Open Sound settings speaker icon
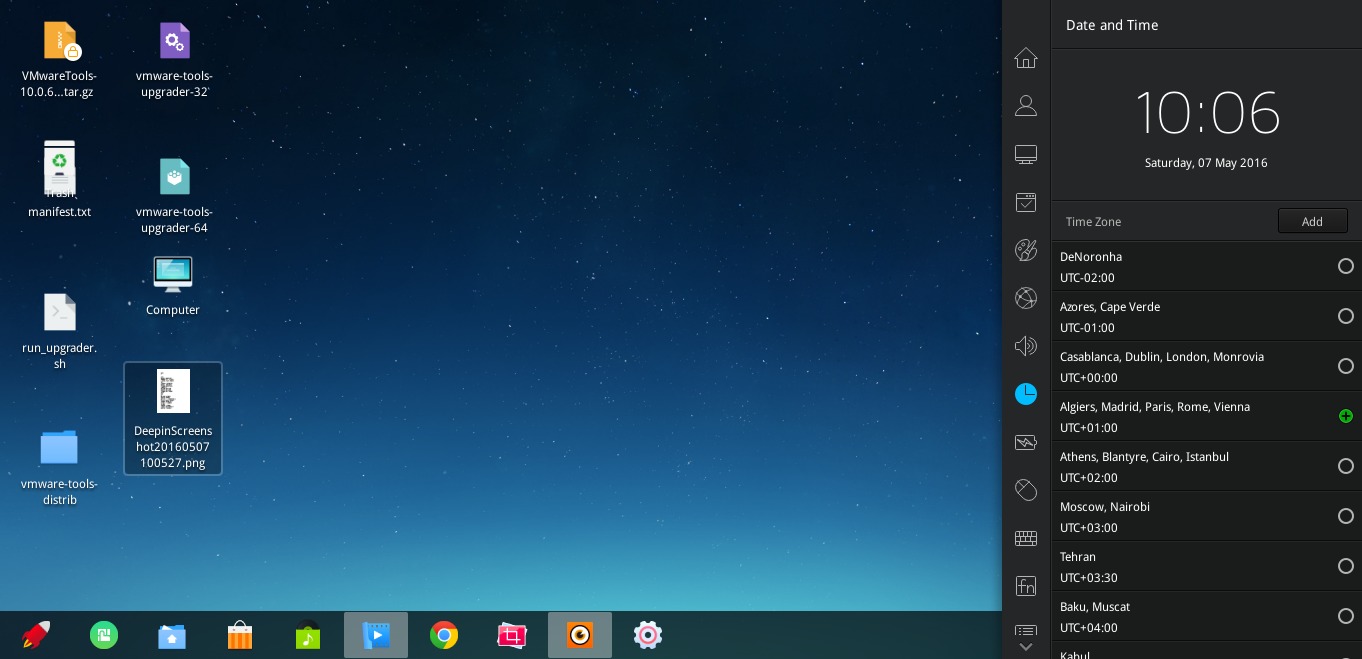This screenshot has height=659, width=1362. click(1025, 346)
